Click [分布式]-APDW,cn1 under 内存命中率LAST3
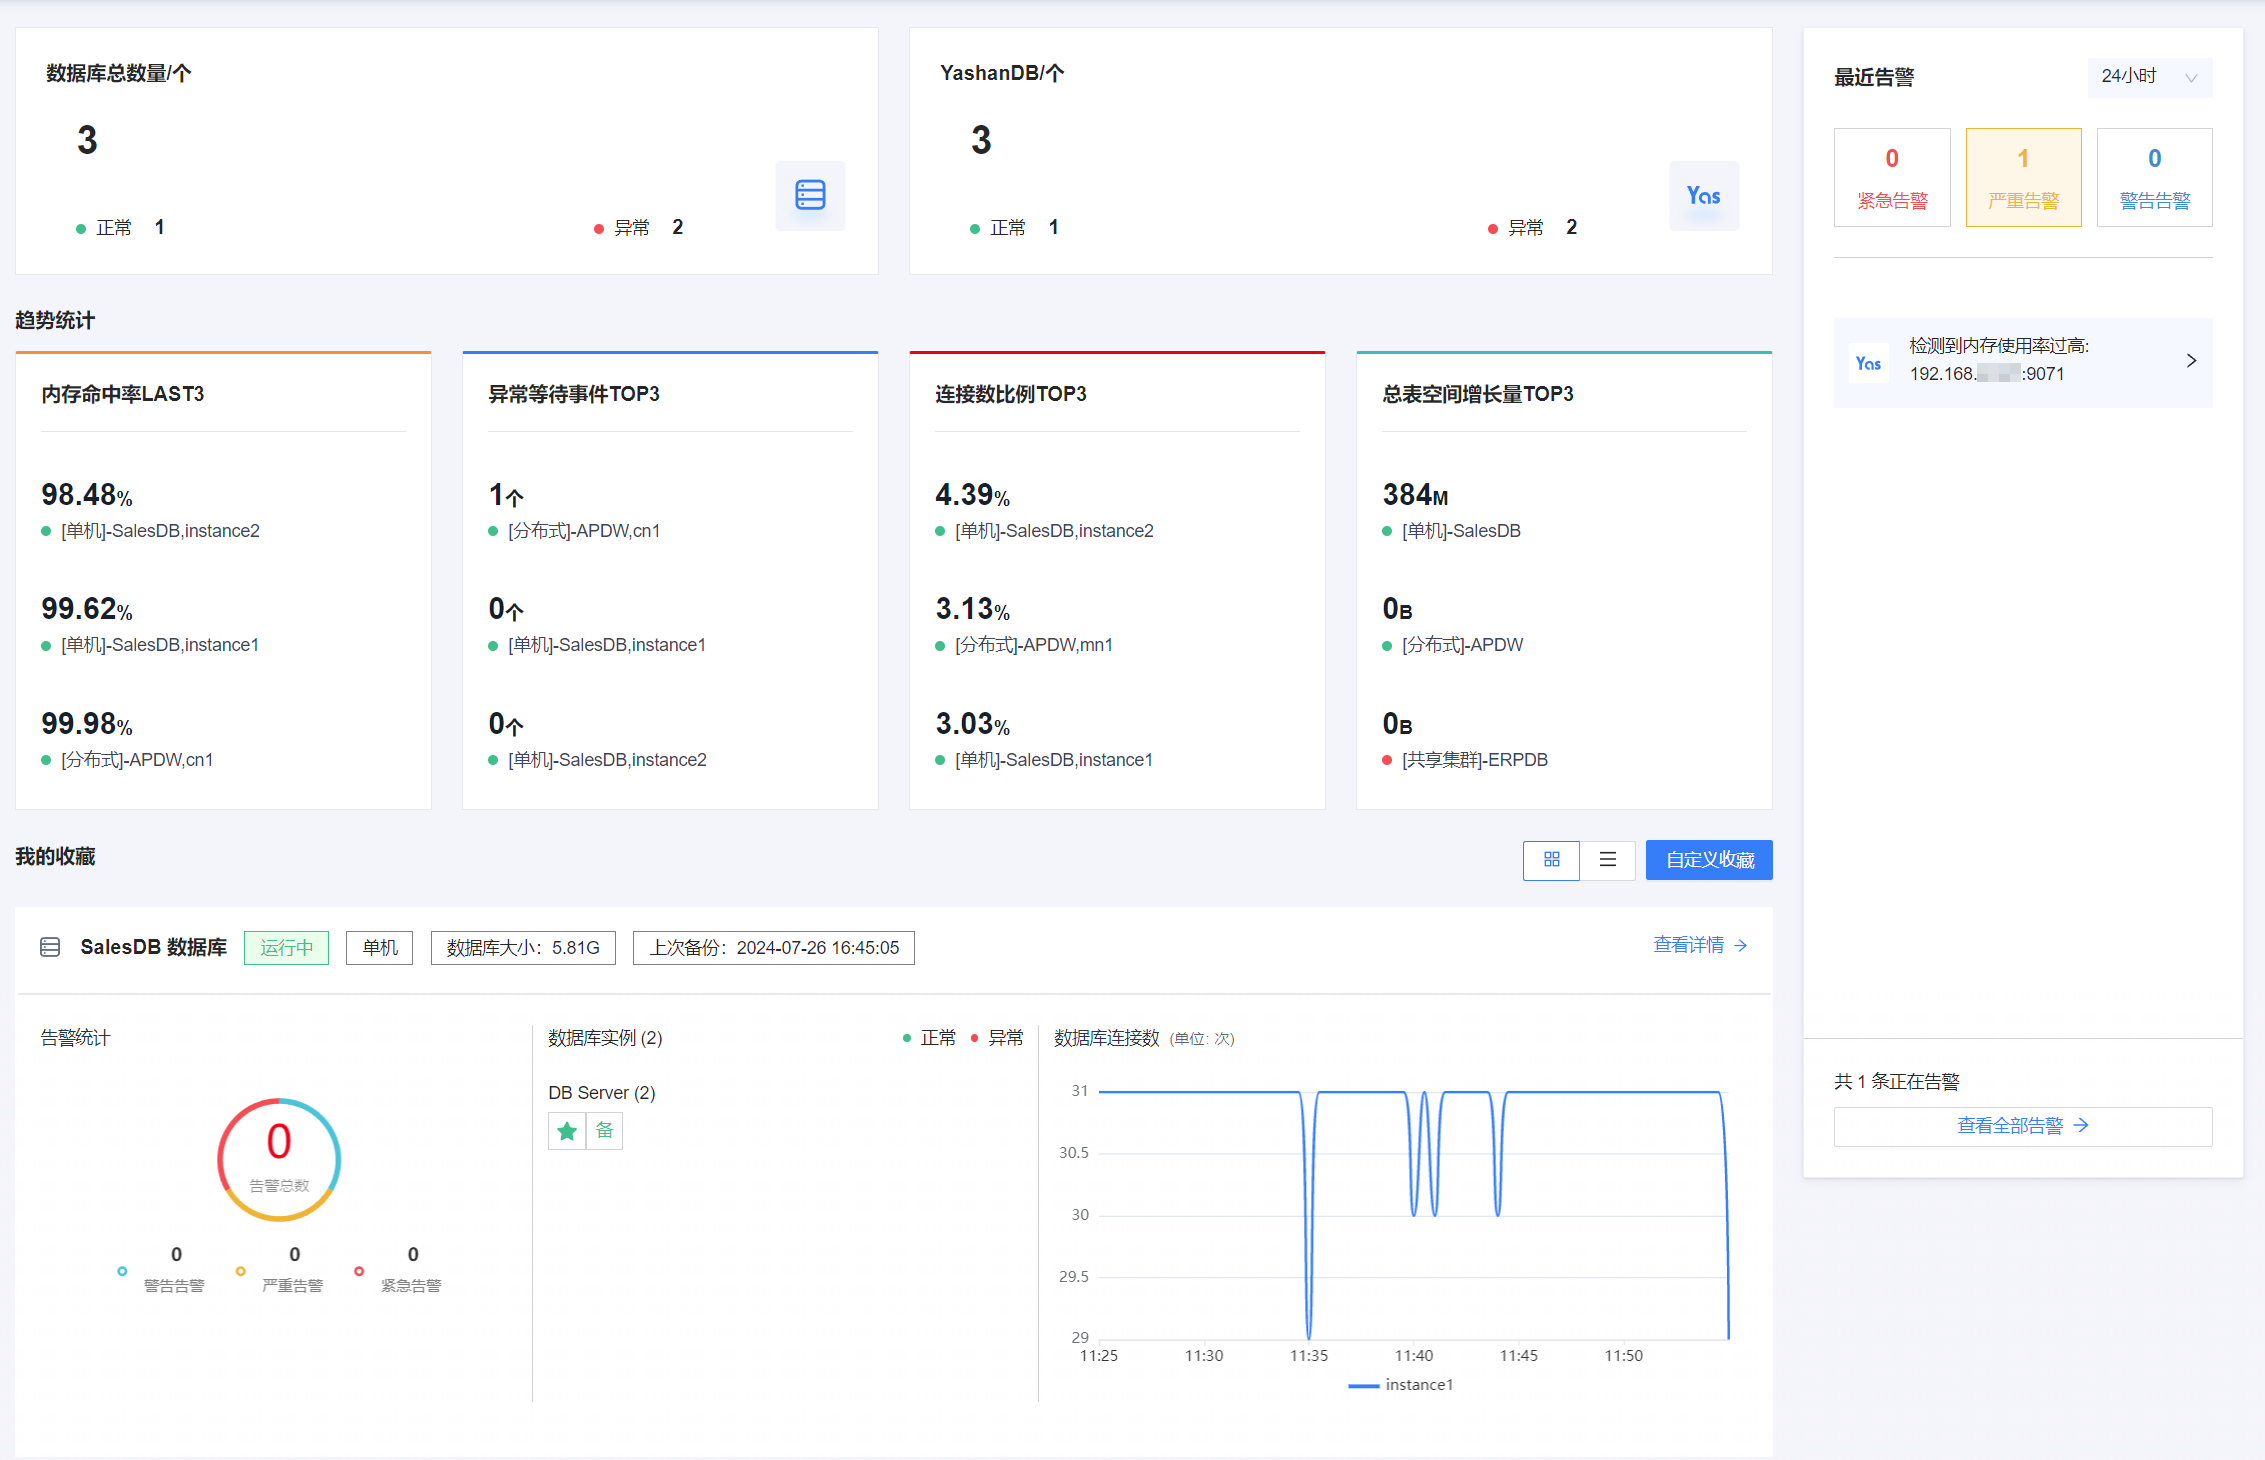Image resolution: width=2265 pixels, height=1460 pixels. 137,760
